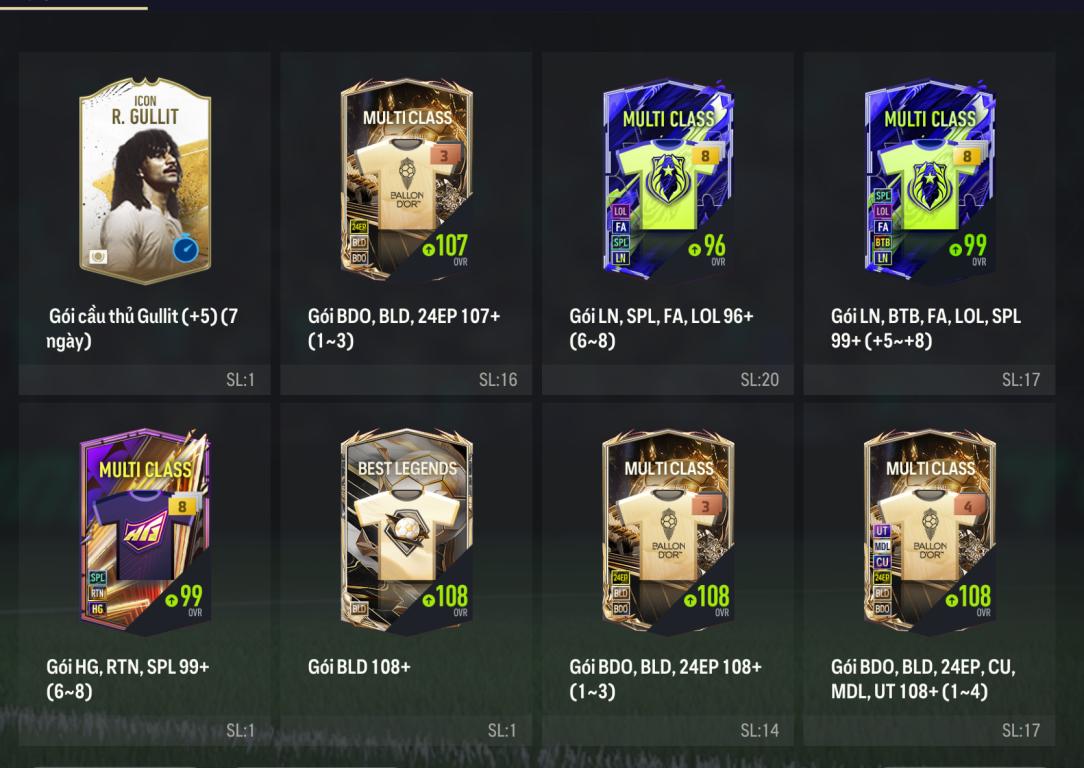Click the SL:14 quantity bar

tap(668, 730)
